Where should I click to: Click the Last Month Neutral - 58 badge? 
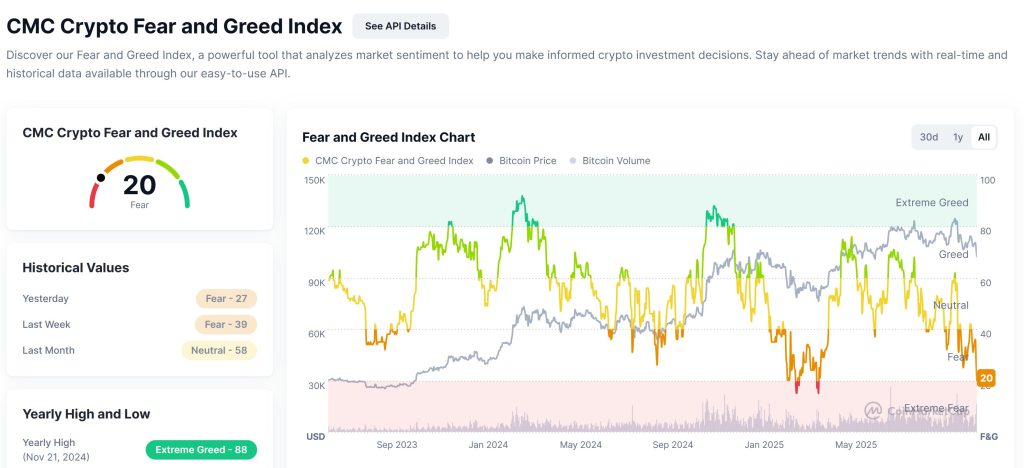[219, 350]
